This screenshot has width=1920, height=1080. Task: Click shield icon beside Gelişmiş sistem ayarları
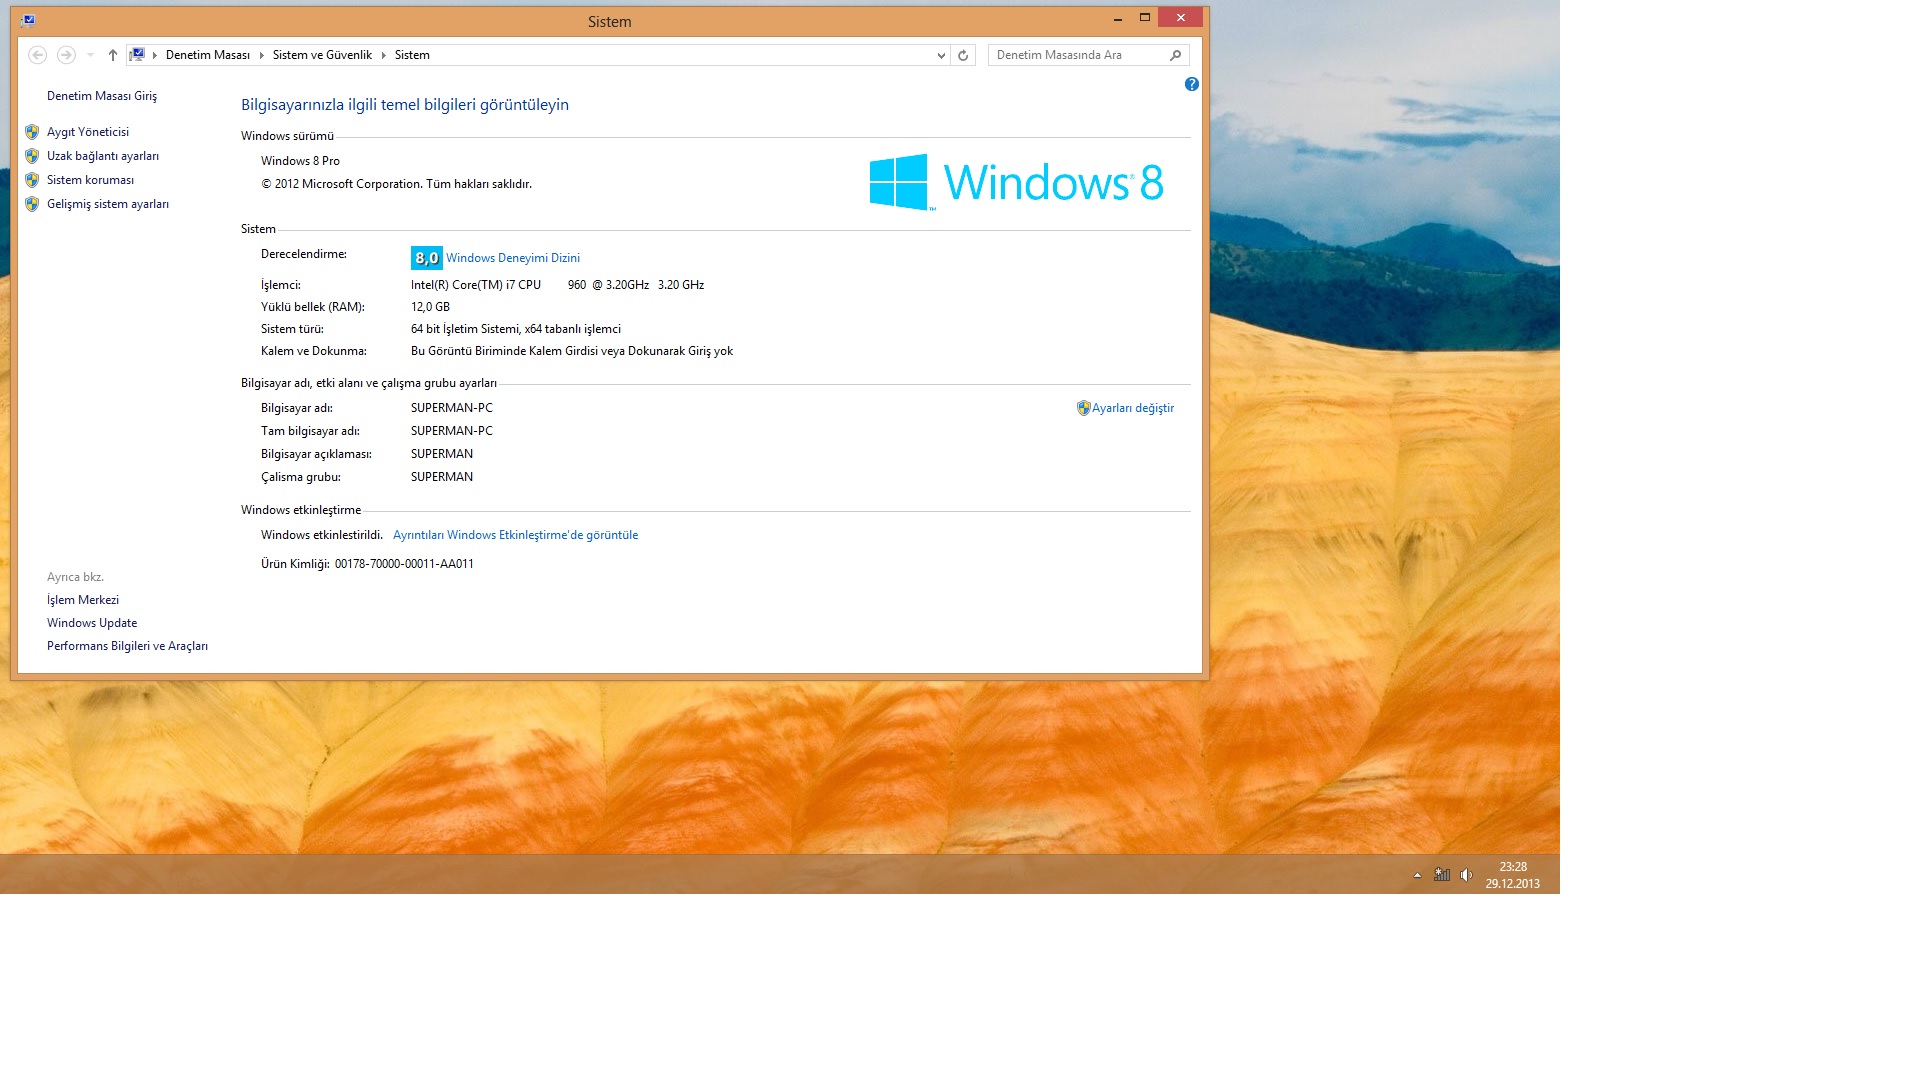click(x=32, y=204)
